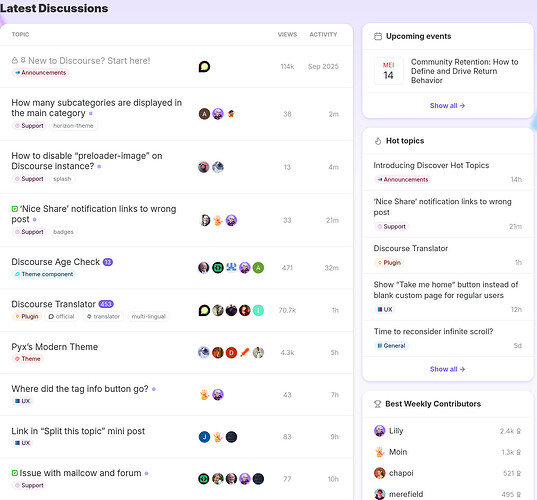Click 'A' avatar on subcategories topic row

coord(204,114)
